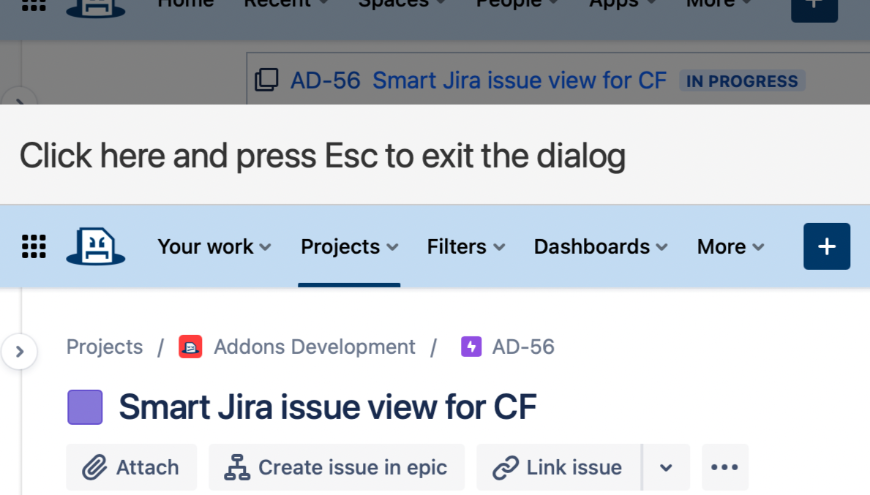Image resolution: width=870 pixels, height=495 pixels.
Task: Click the Attach button
Action: tap(131, 467)
